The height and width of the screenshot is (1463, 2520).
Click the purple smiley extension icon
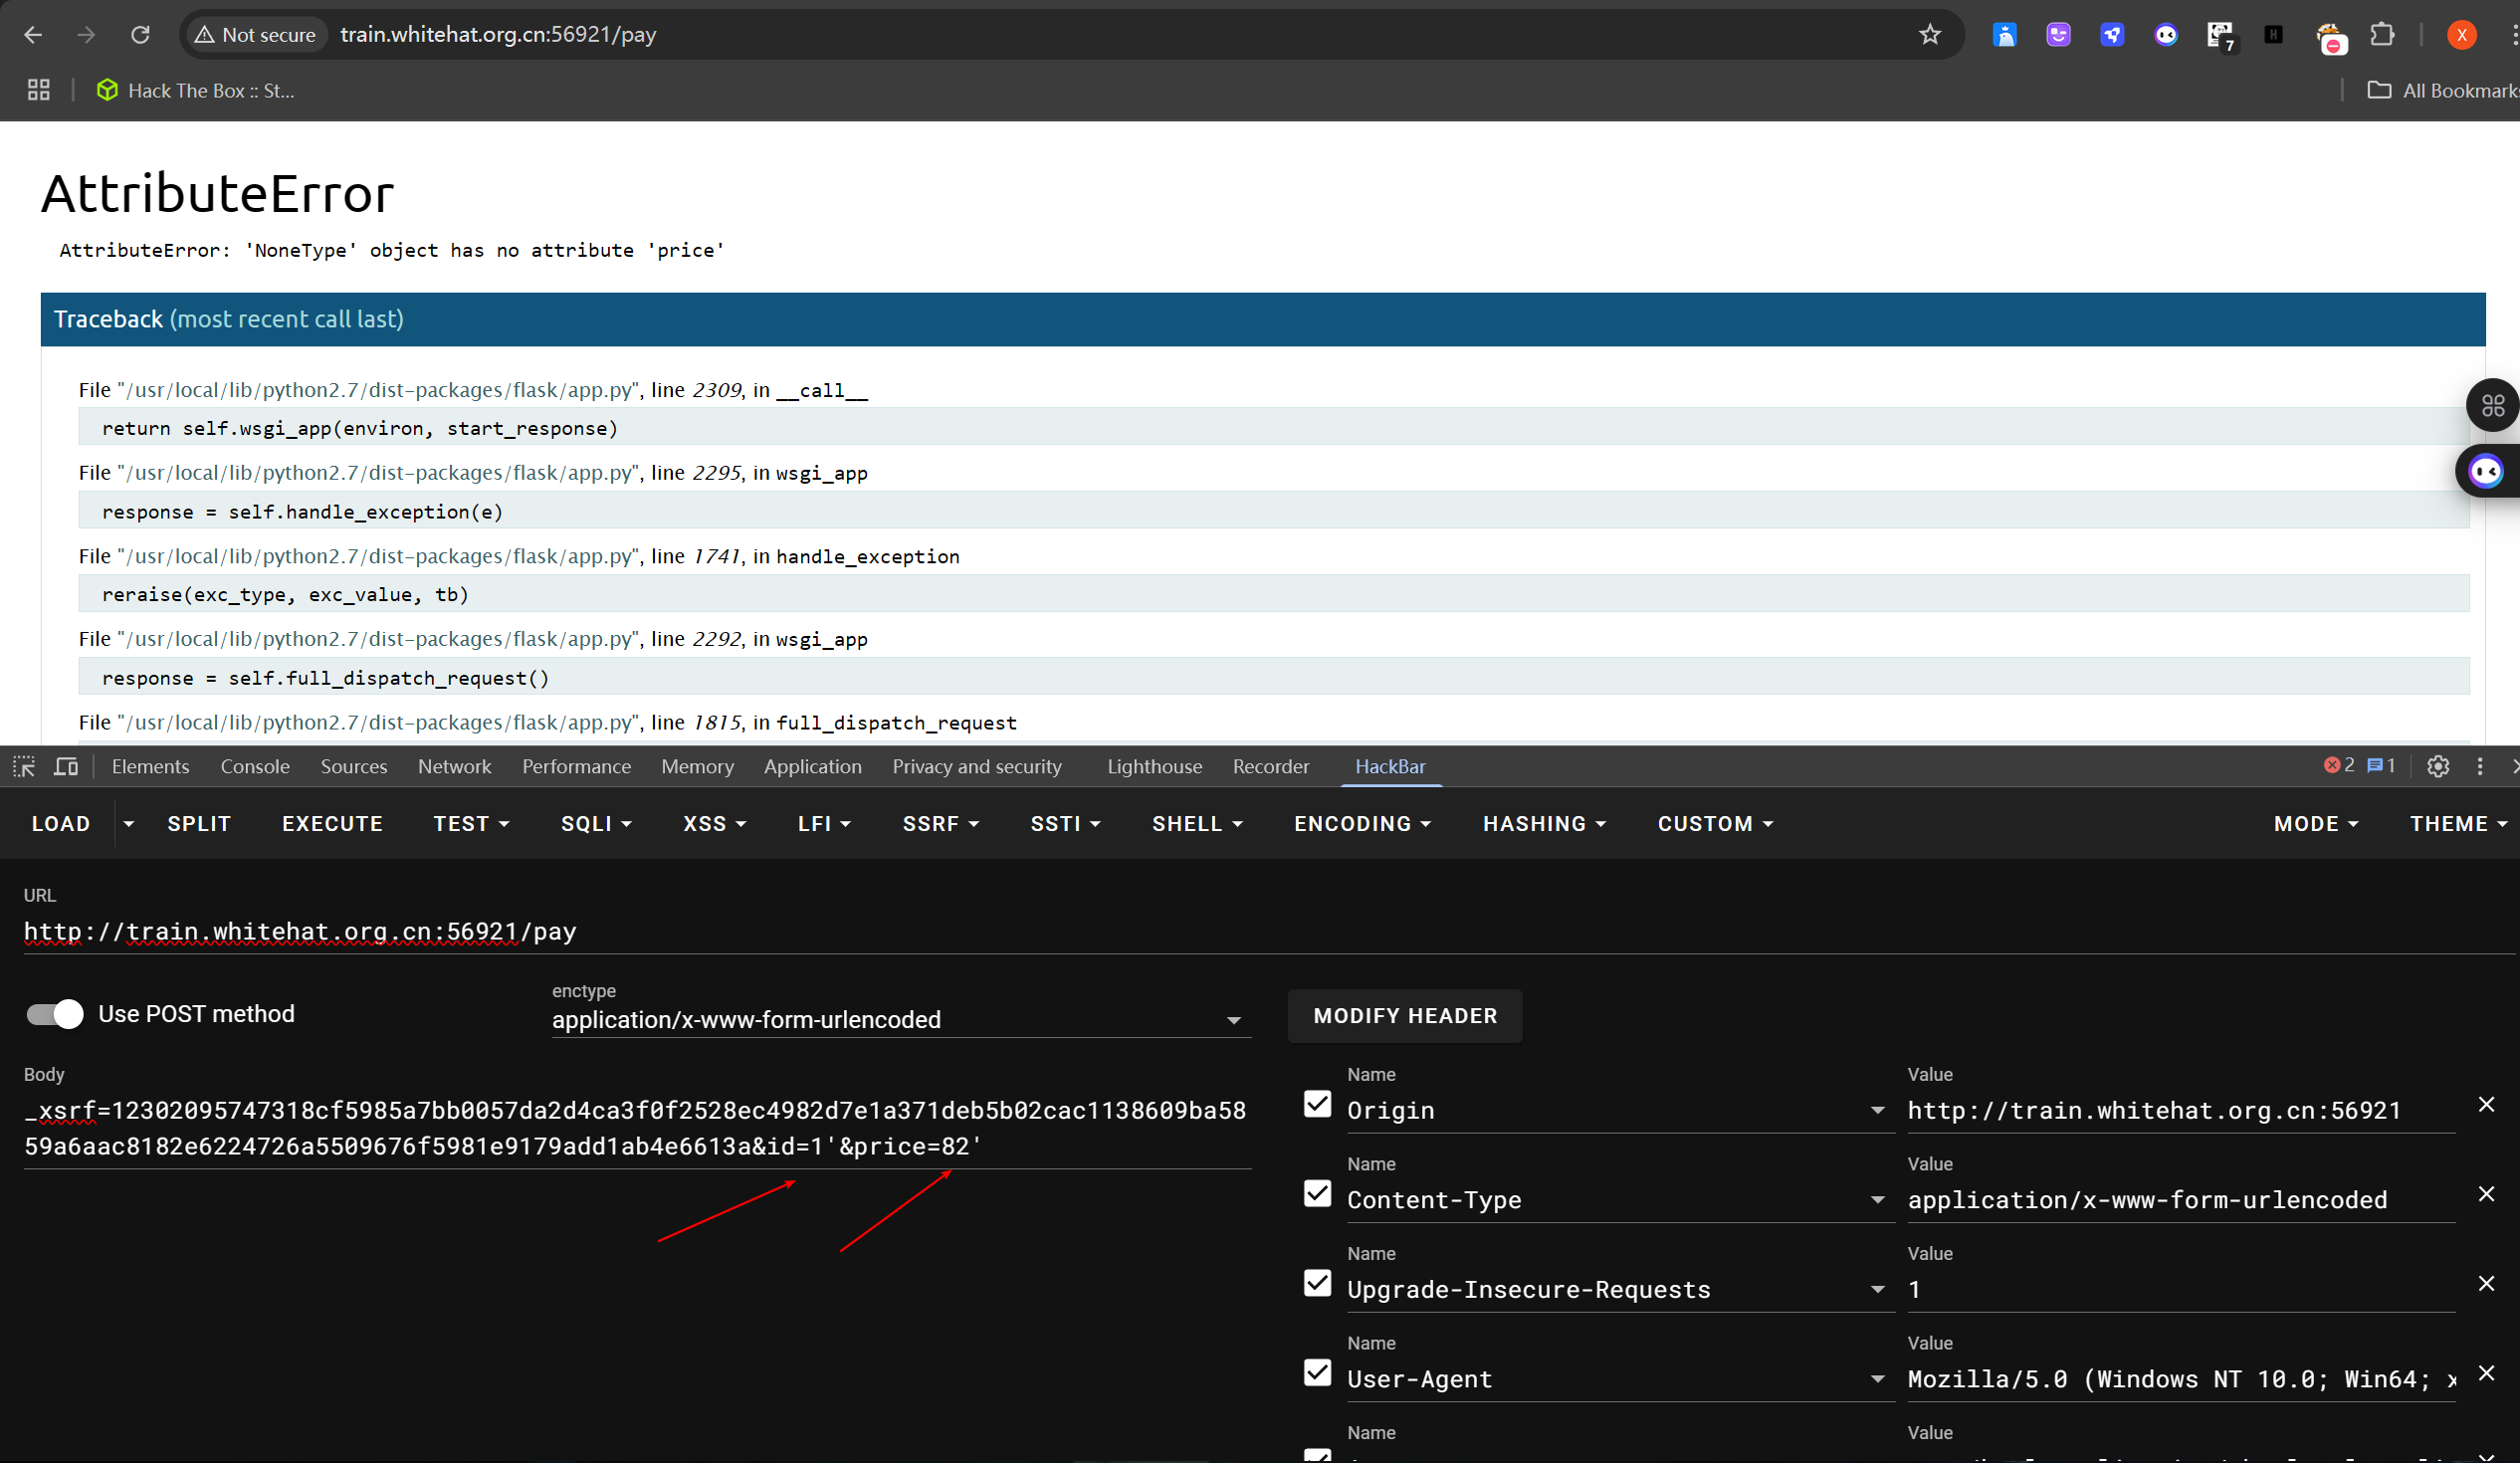[2058, 35]
